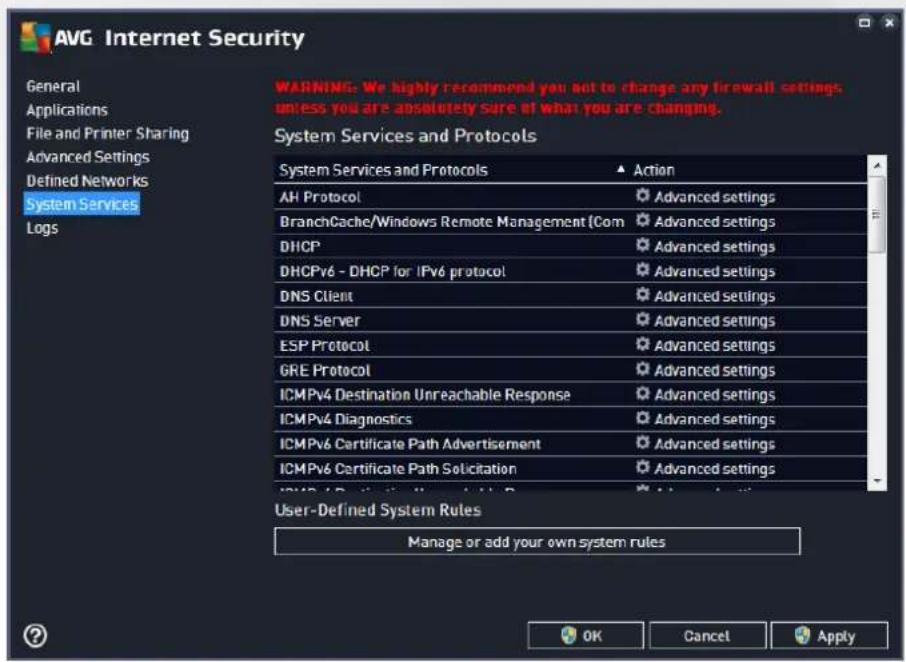906x662 pixels.
Task: Select the GRE Protocol row name
Action: coord(325,370)
